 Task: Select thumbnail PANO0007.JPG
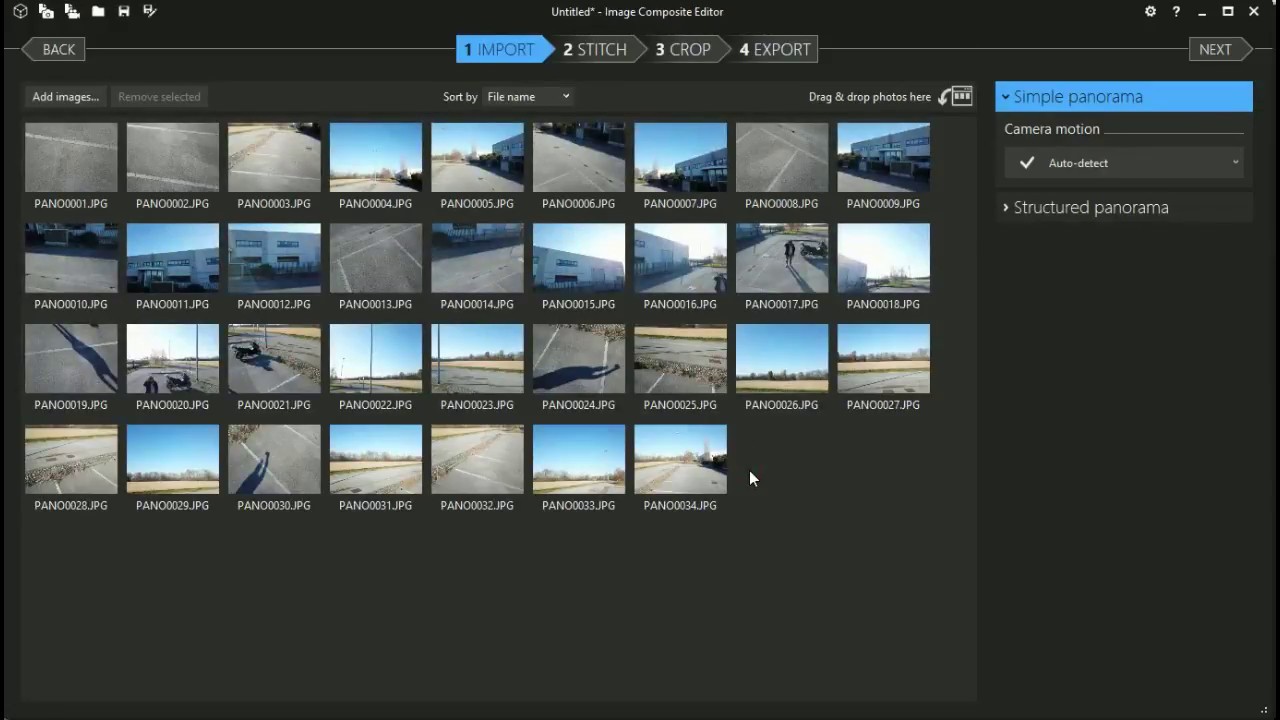click(680, 157)
